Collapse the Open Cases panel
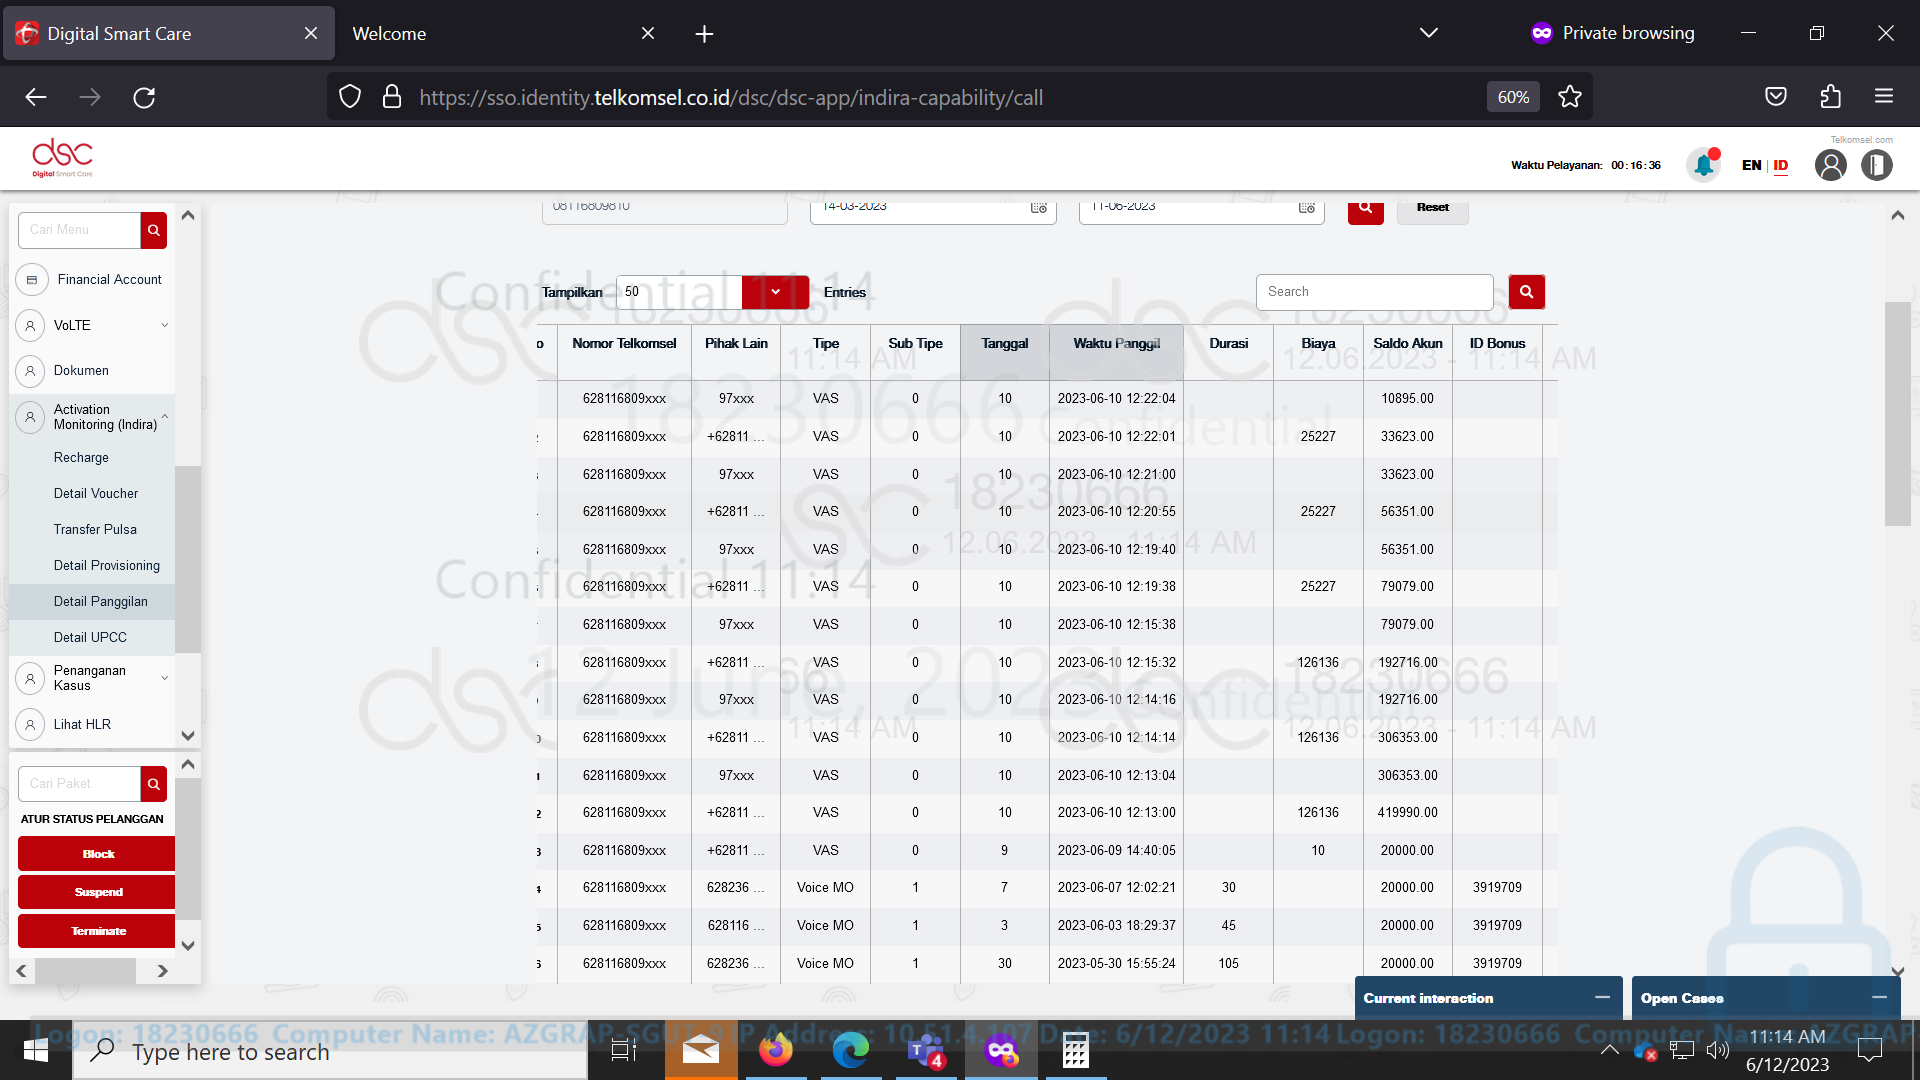 1880,997
